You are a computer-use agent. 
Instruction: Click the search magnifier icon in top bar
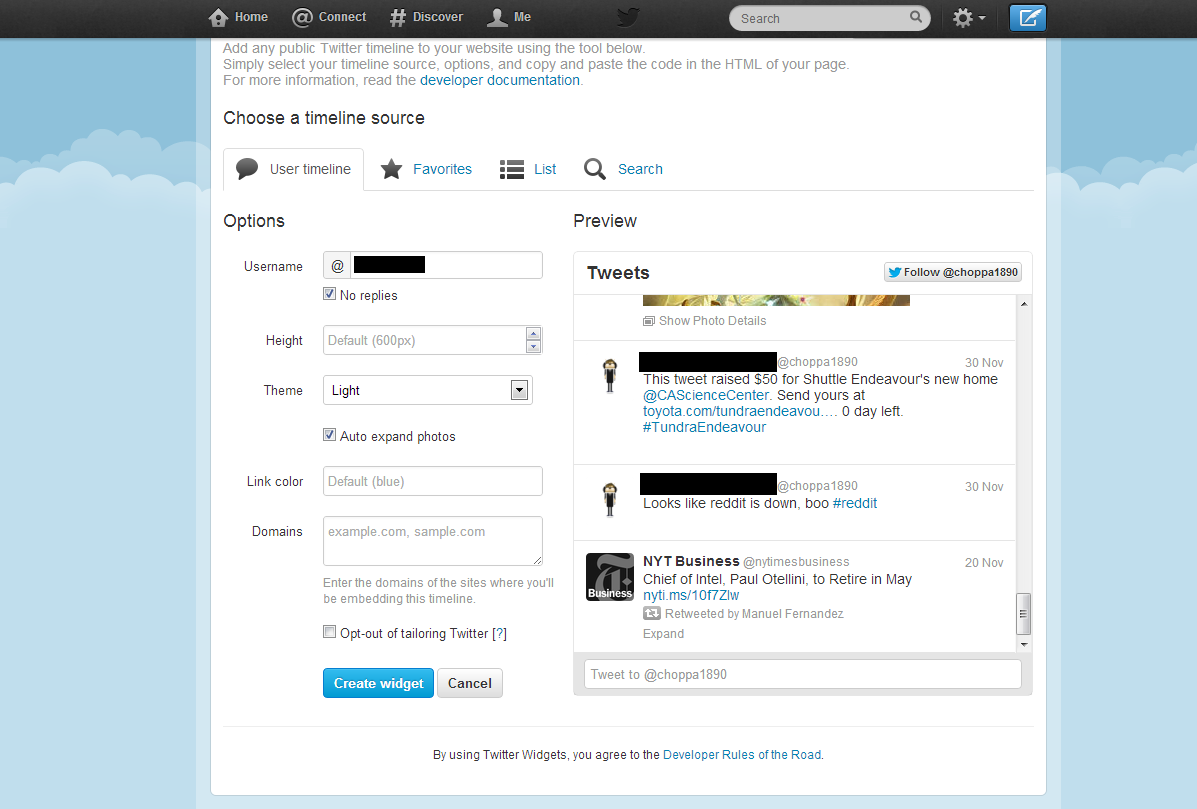point(915,17)
